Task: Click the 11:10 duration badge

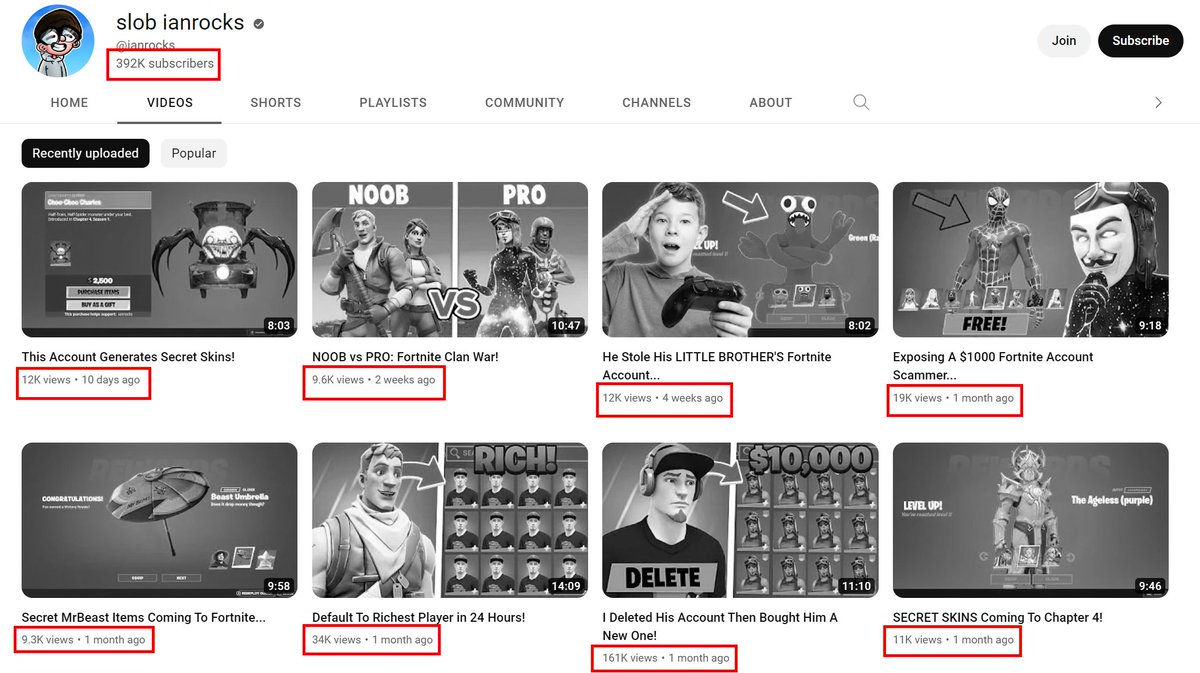Action: [856, 586]
